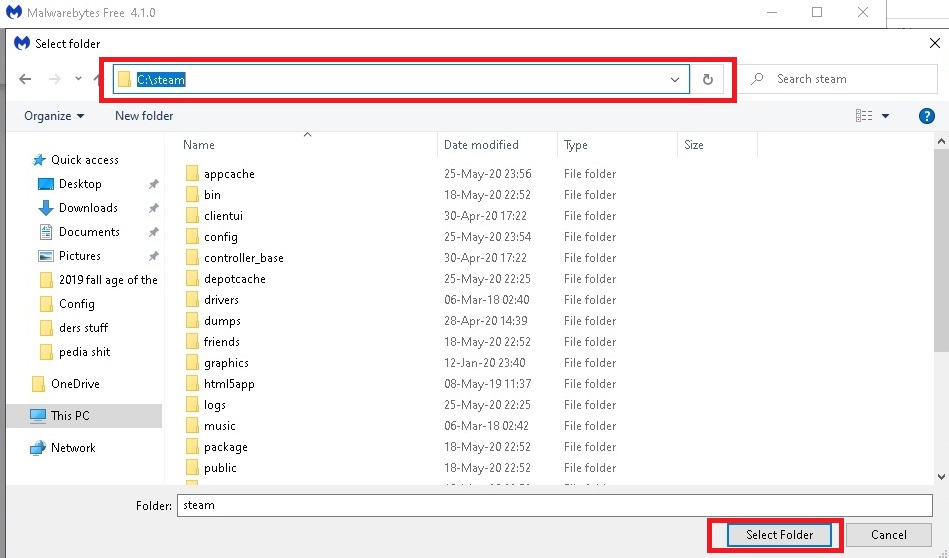
Task: Click the Search steam field
Action: (839, 79)
